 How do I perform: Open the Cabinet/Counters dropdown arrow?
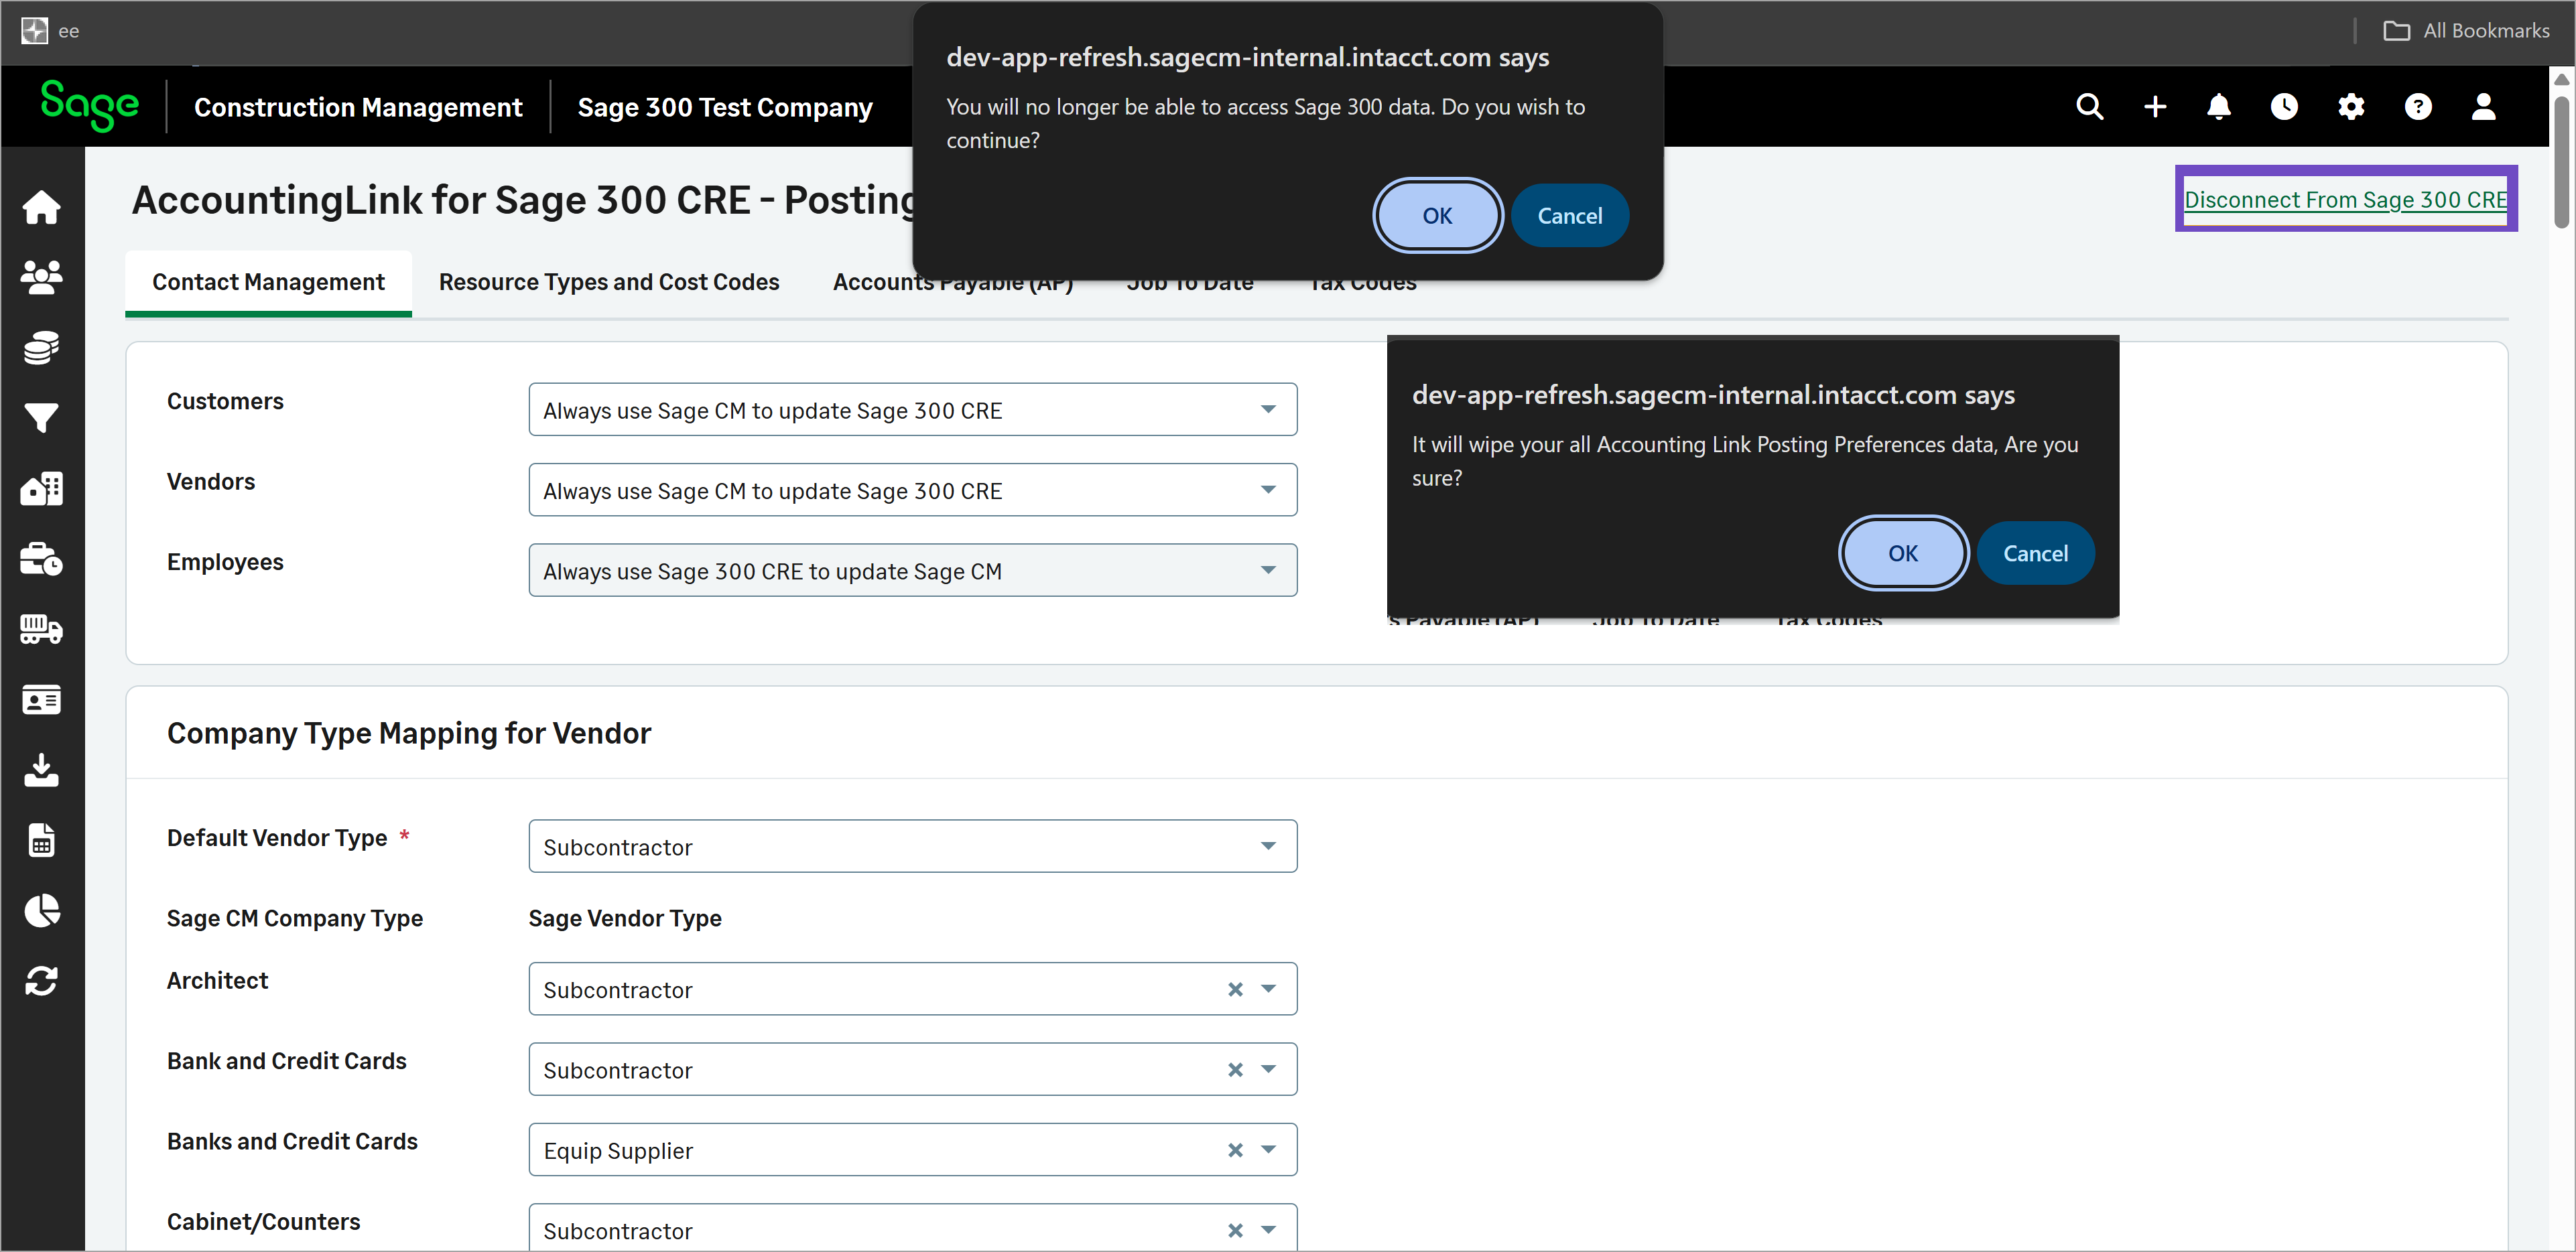tap(1269, 1230)
